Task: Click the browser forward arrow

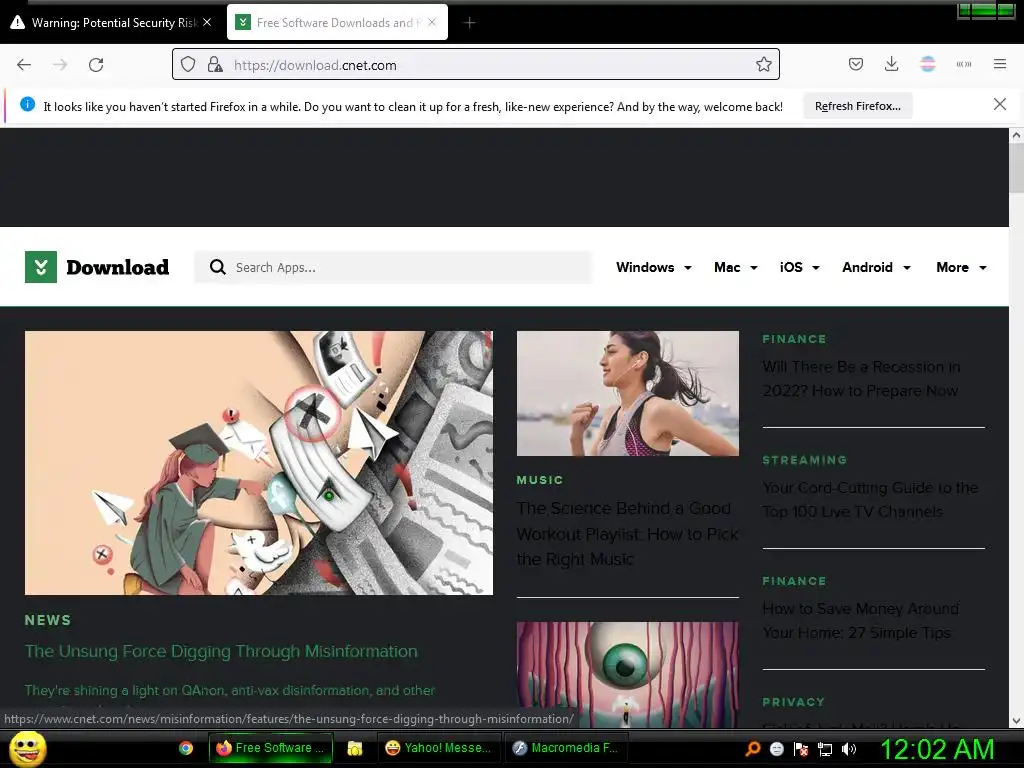Action: tap(60, 65)
